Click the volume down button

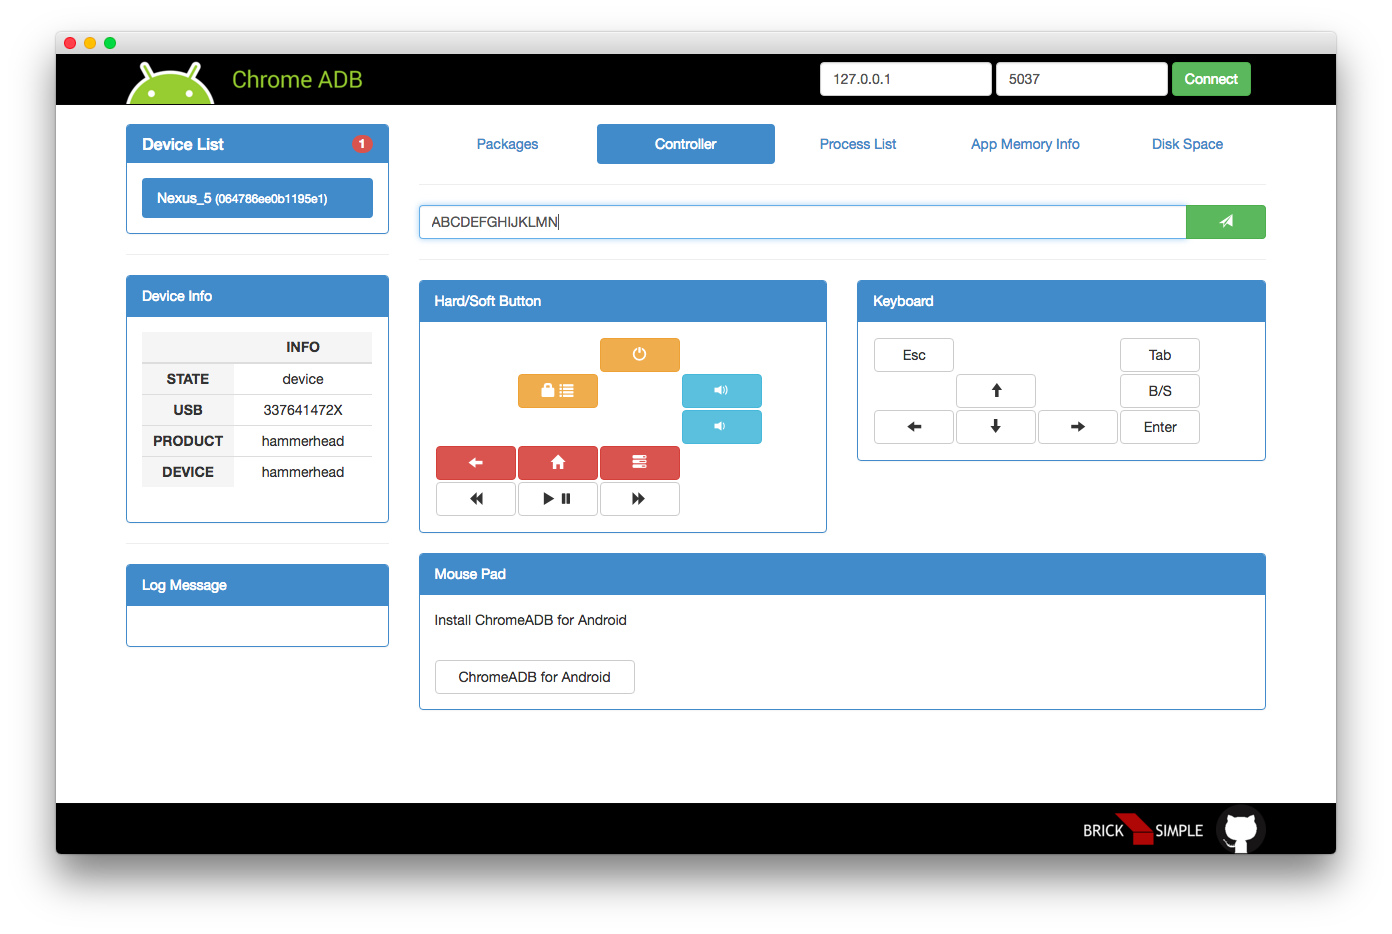click(x=722, y=427)
